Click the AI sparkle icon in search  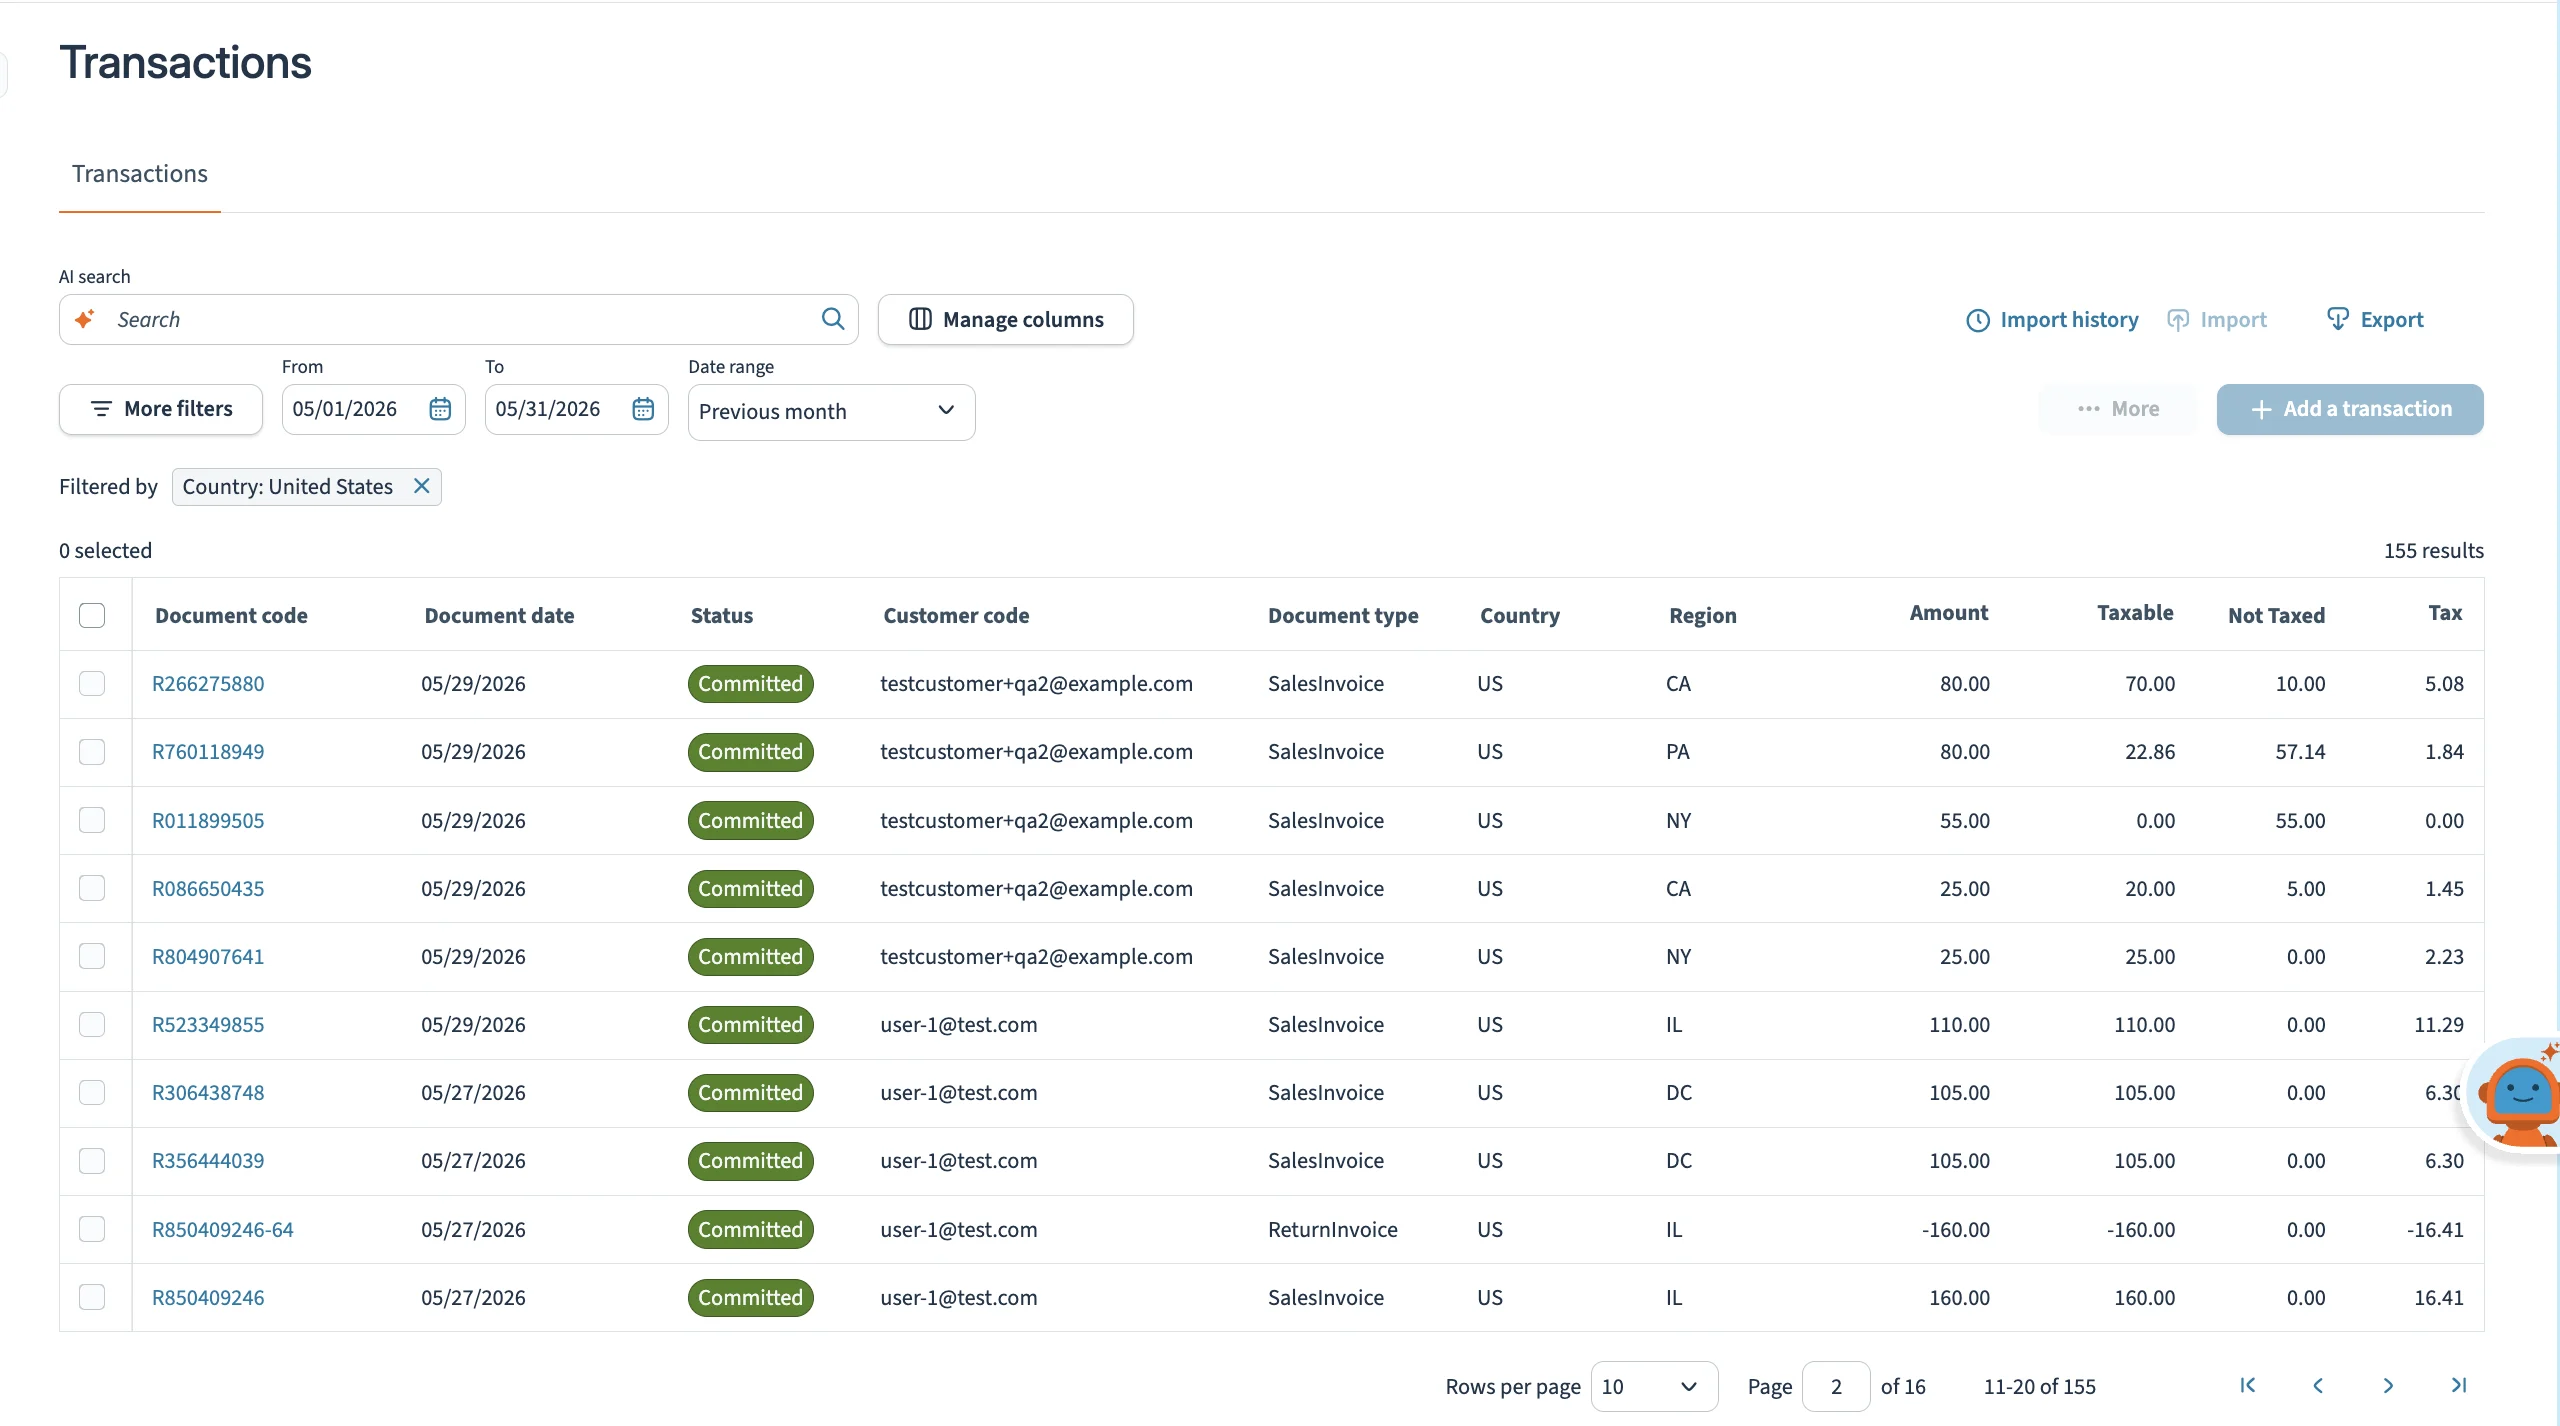tap(85, 319)
